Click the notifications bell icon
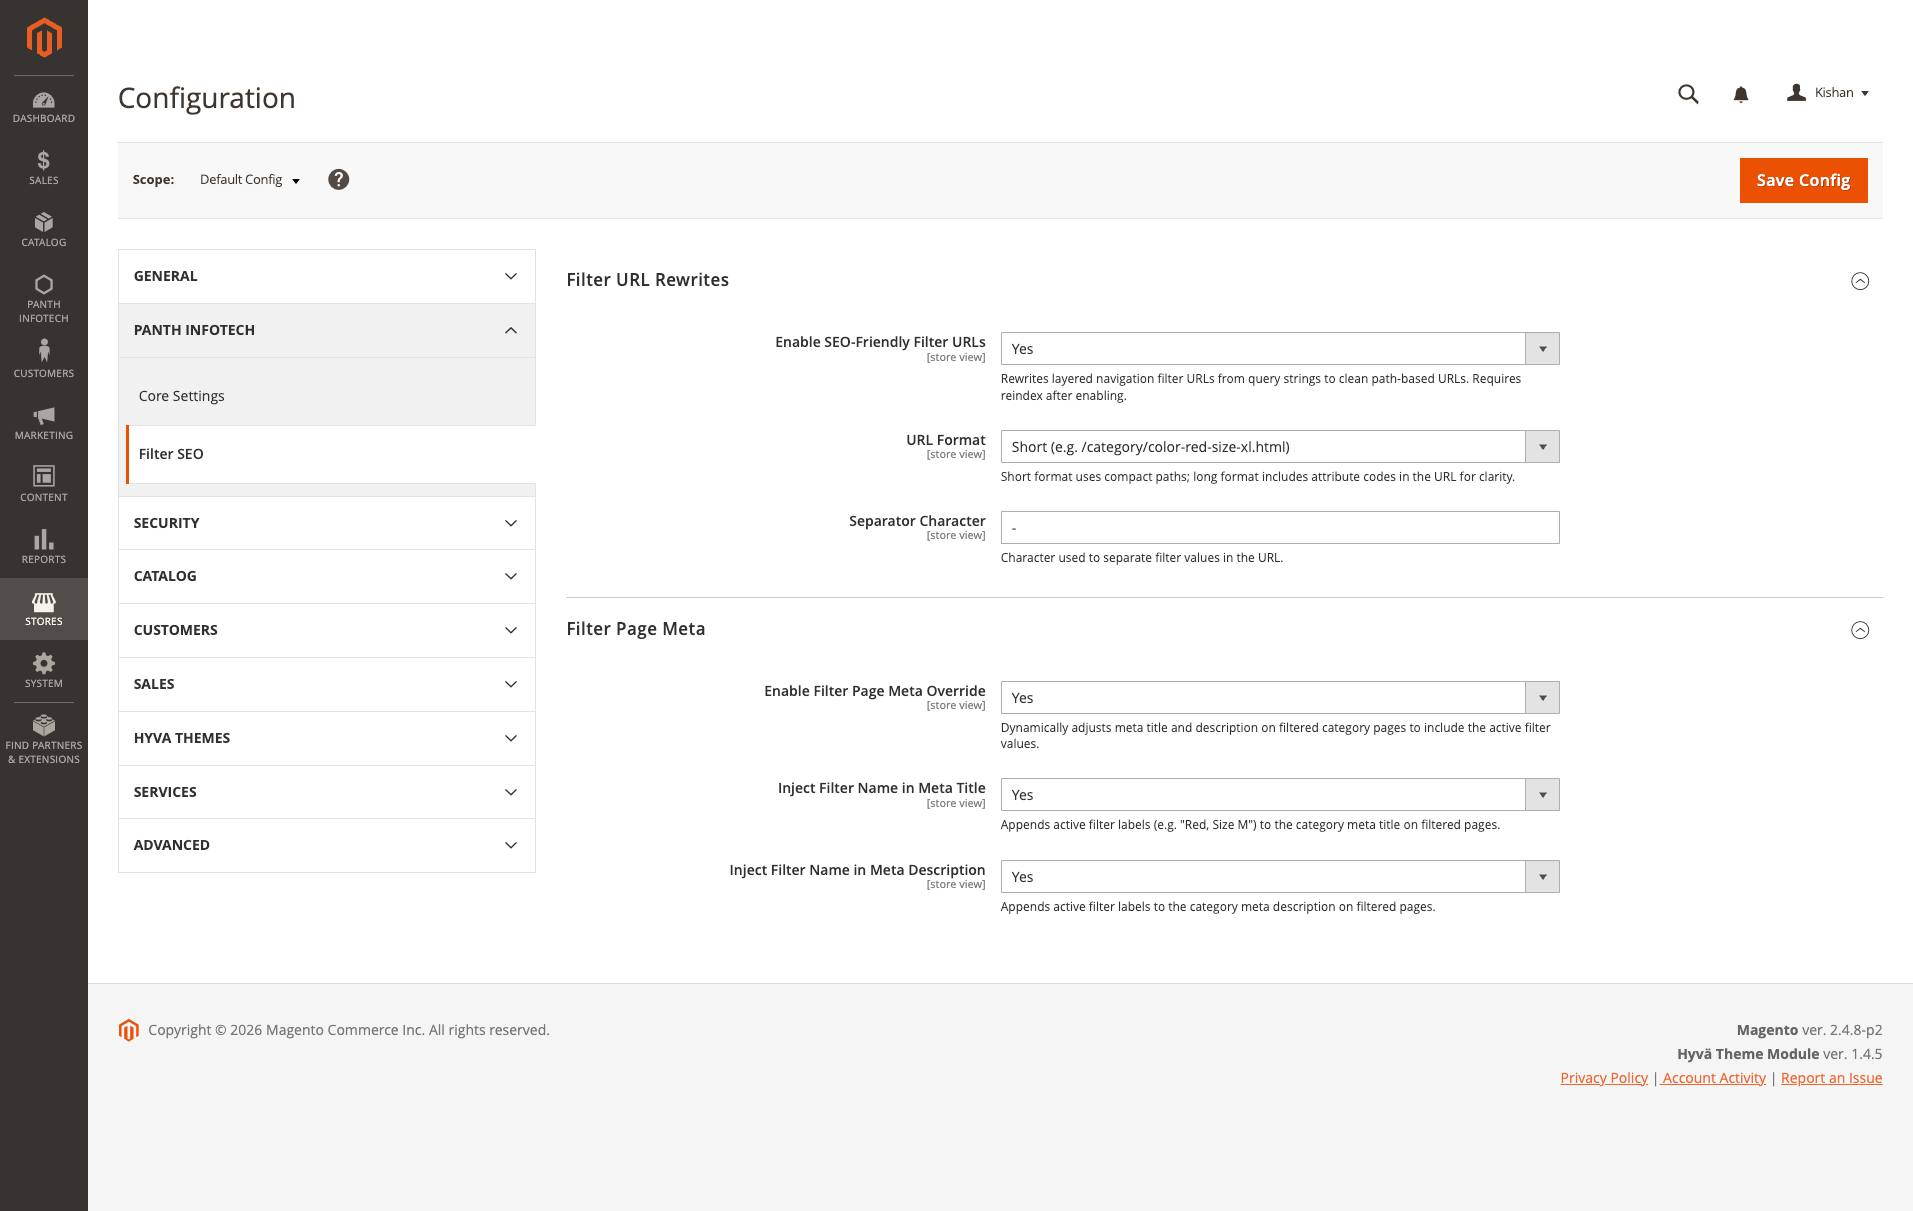1913x1211 pixels. tap(1740, 93)
